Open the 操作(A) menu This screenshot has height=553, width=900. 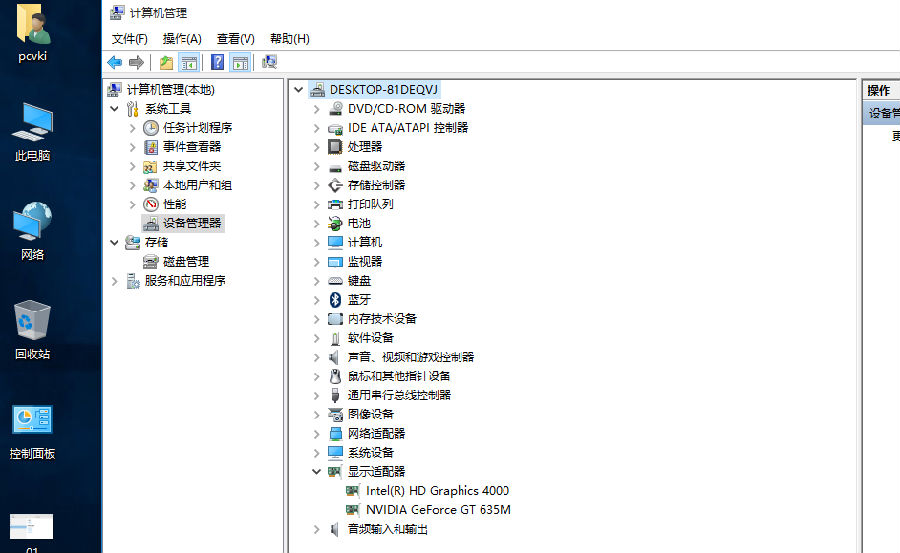182,39
